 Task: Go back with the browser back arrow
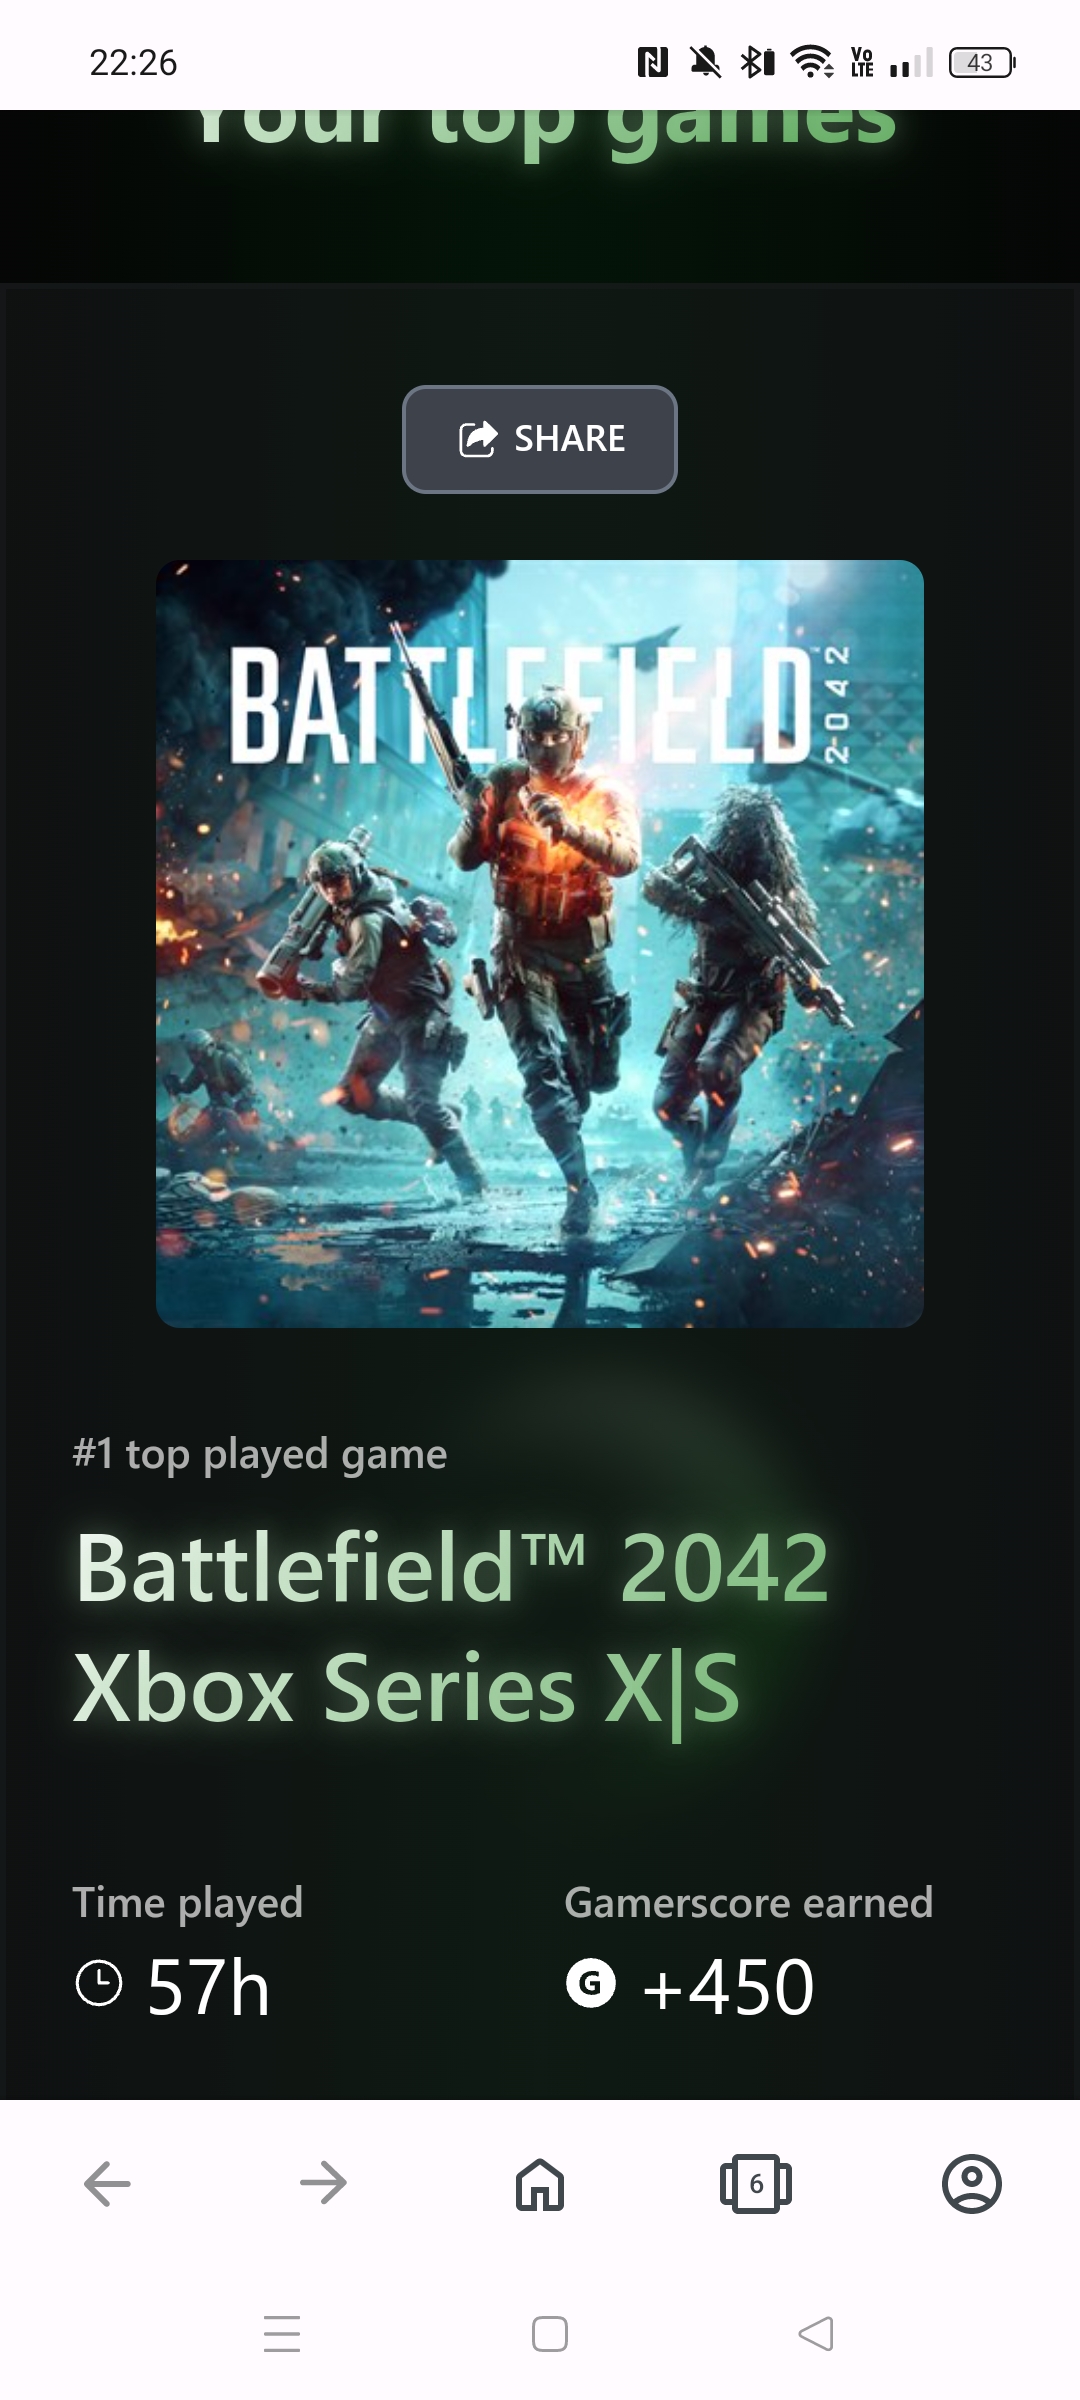click(x=107, y=2183)
